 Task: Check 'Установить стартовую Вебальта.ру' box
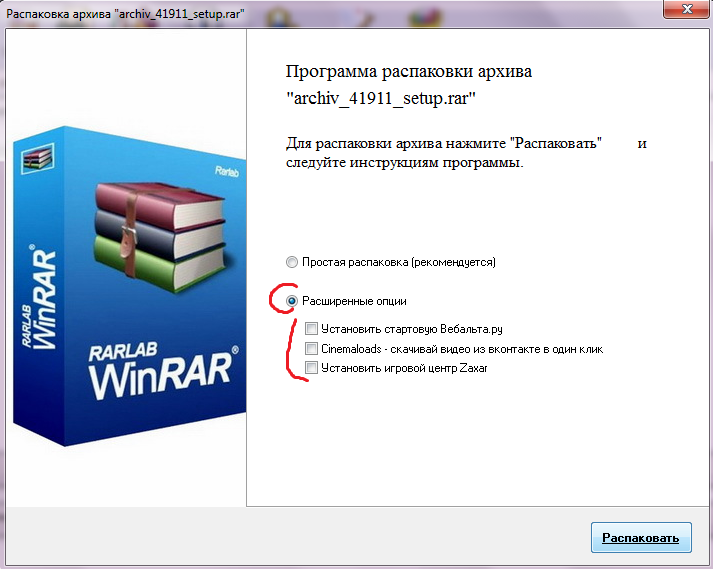coord(311,328)
